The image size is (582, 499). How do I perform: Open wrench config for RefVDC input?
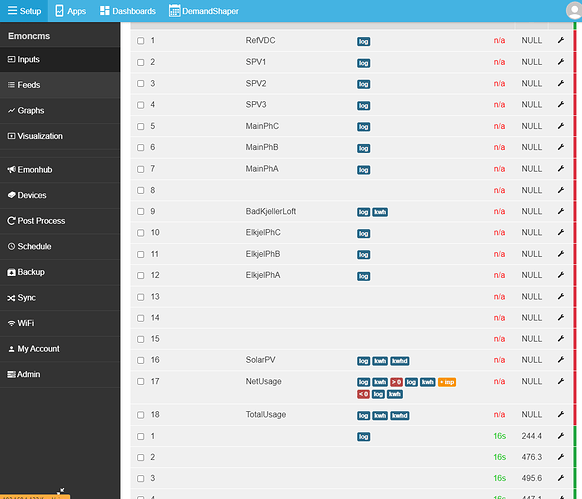[x=561, y=40]
